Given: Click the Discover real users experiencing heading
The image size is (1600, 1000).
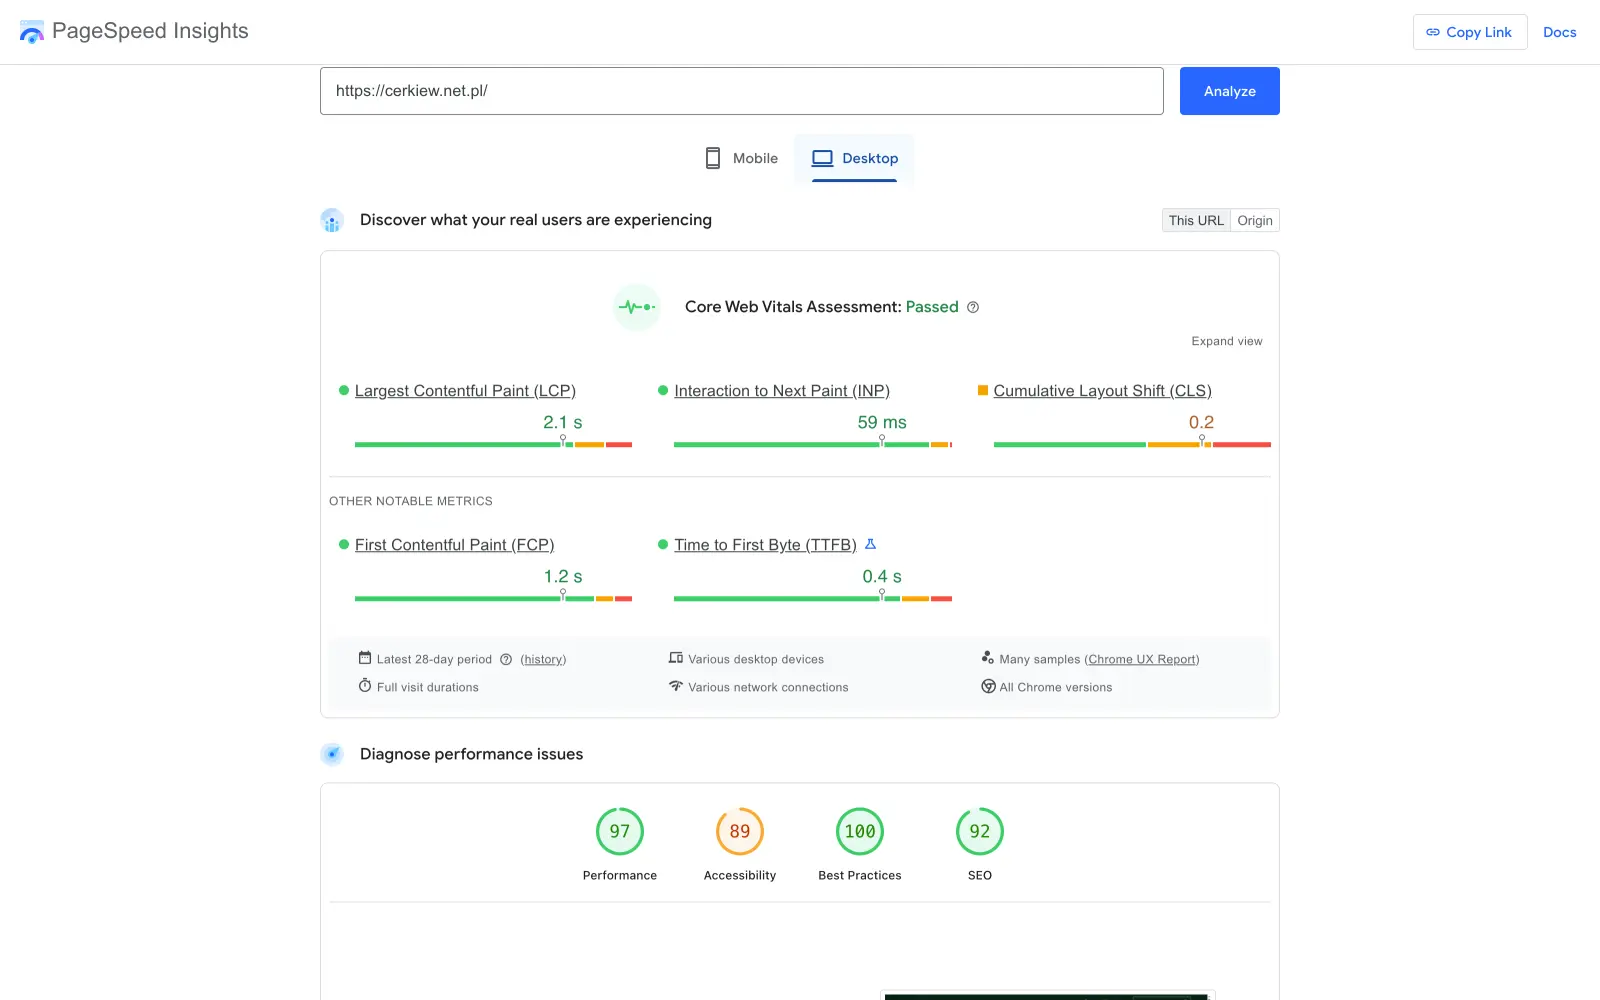Looking at the screenshot, I should click(x=536, y=220).
